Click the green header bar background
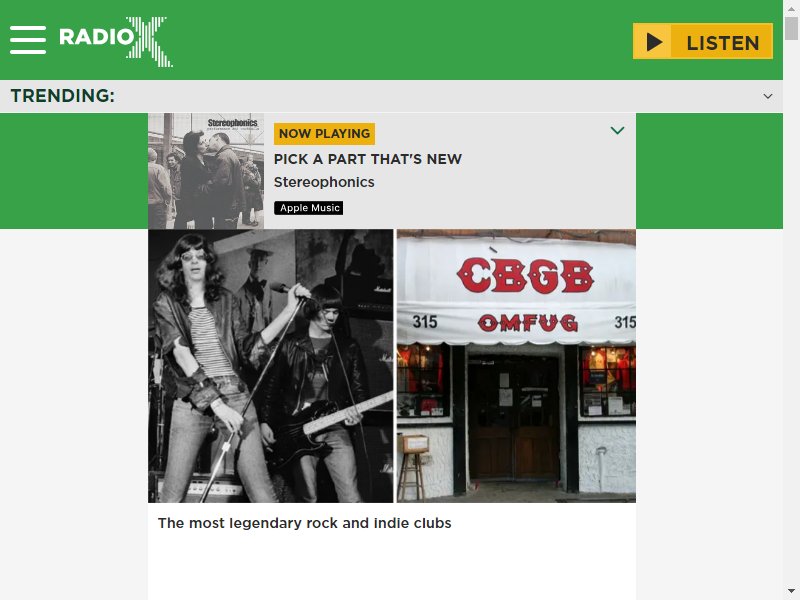 398,40
